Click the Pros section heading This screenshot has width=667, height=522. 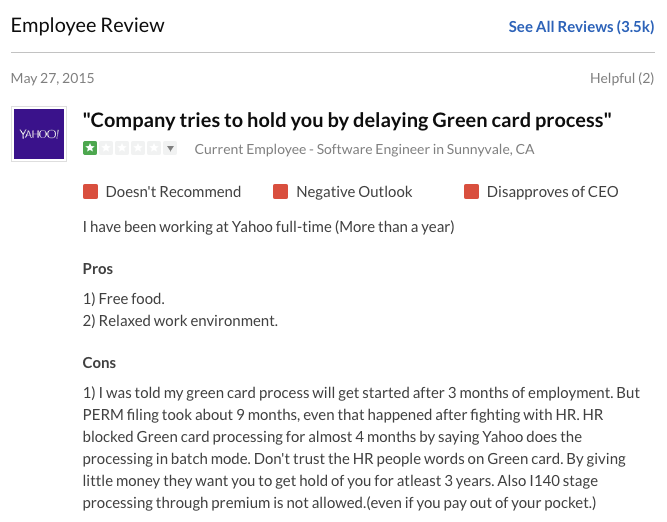[98, 269]
